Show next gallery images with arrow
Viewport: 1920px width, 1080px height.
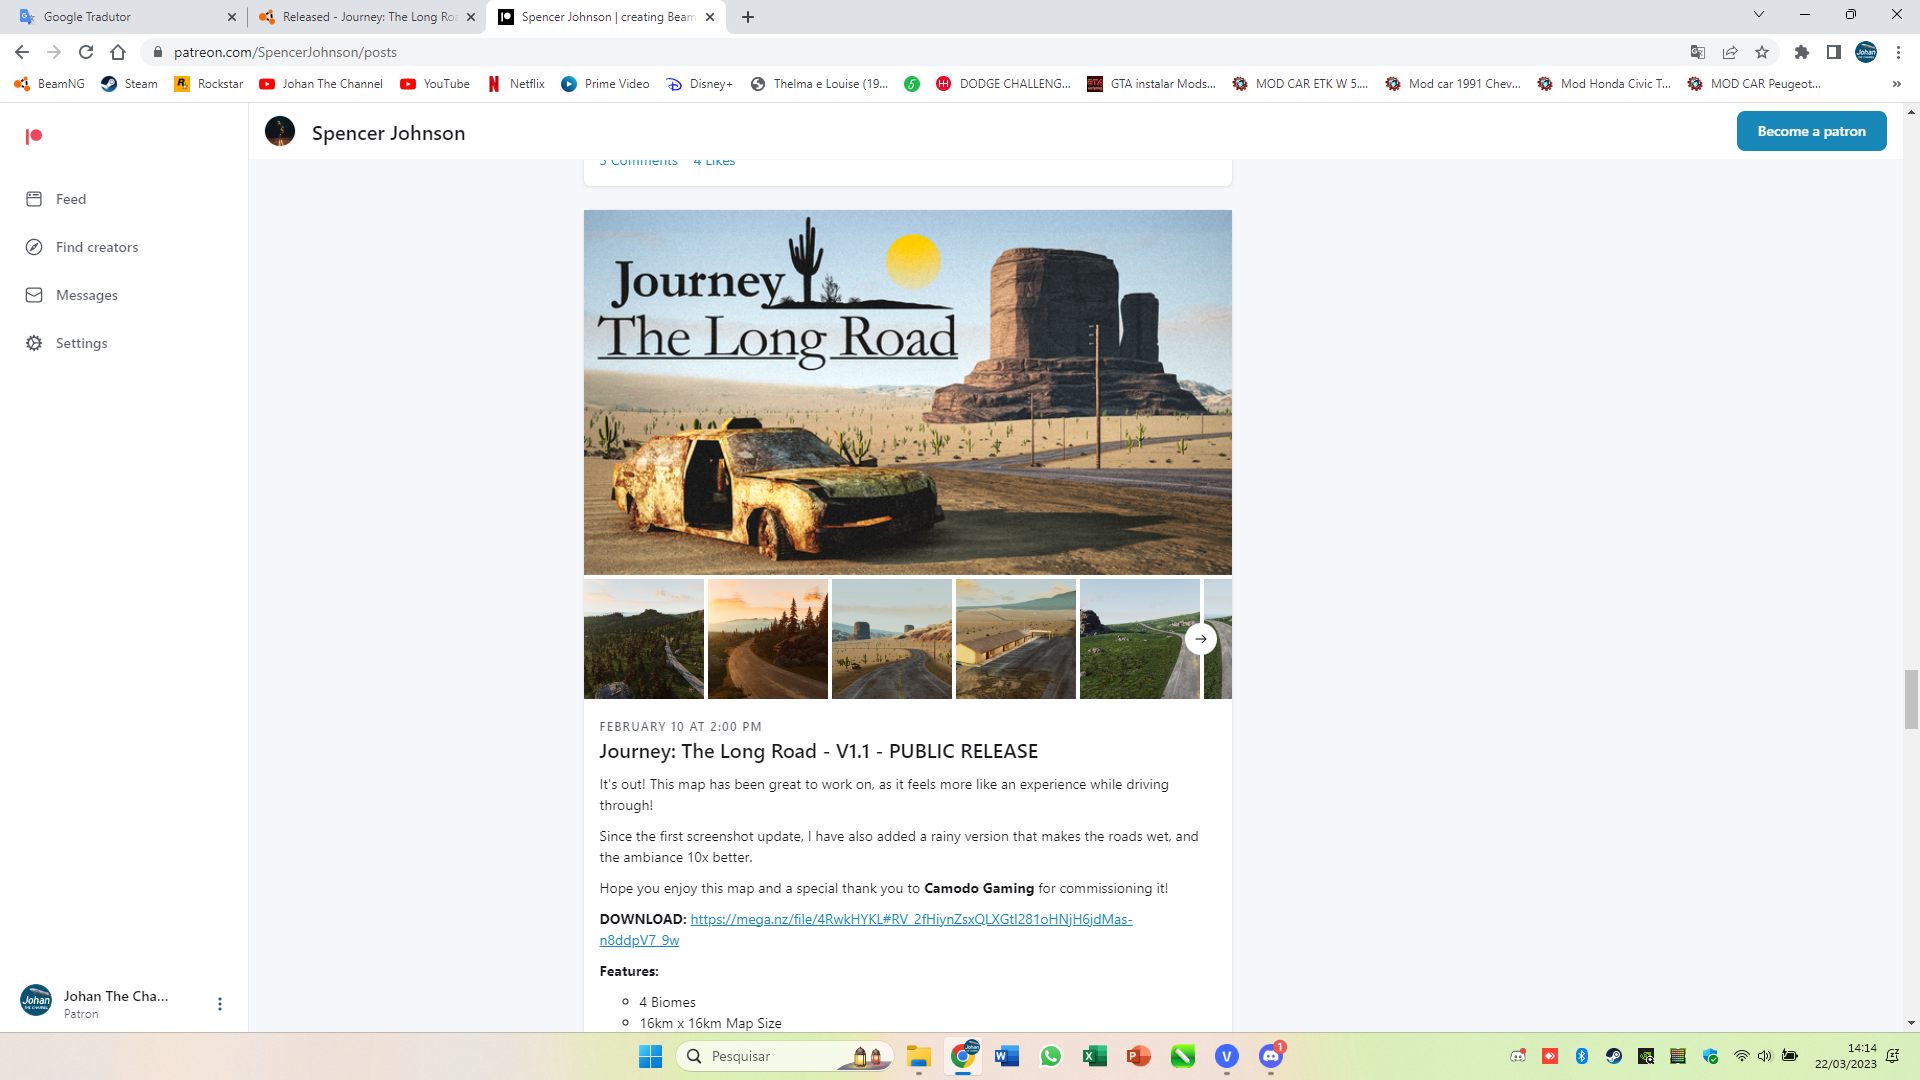coord(1200,639)
